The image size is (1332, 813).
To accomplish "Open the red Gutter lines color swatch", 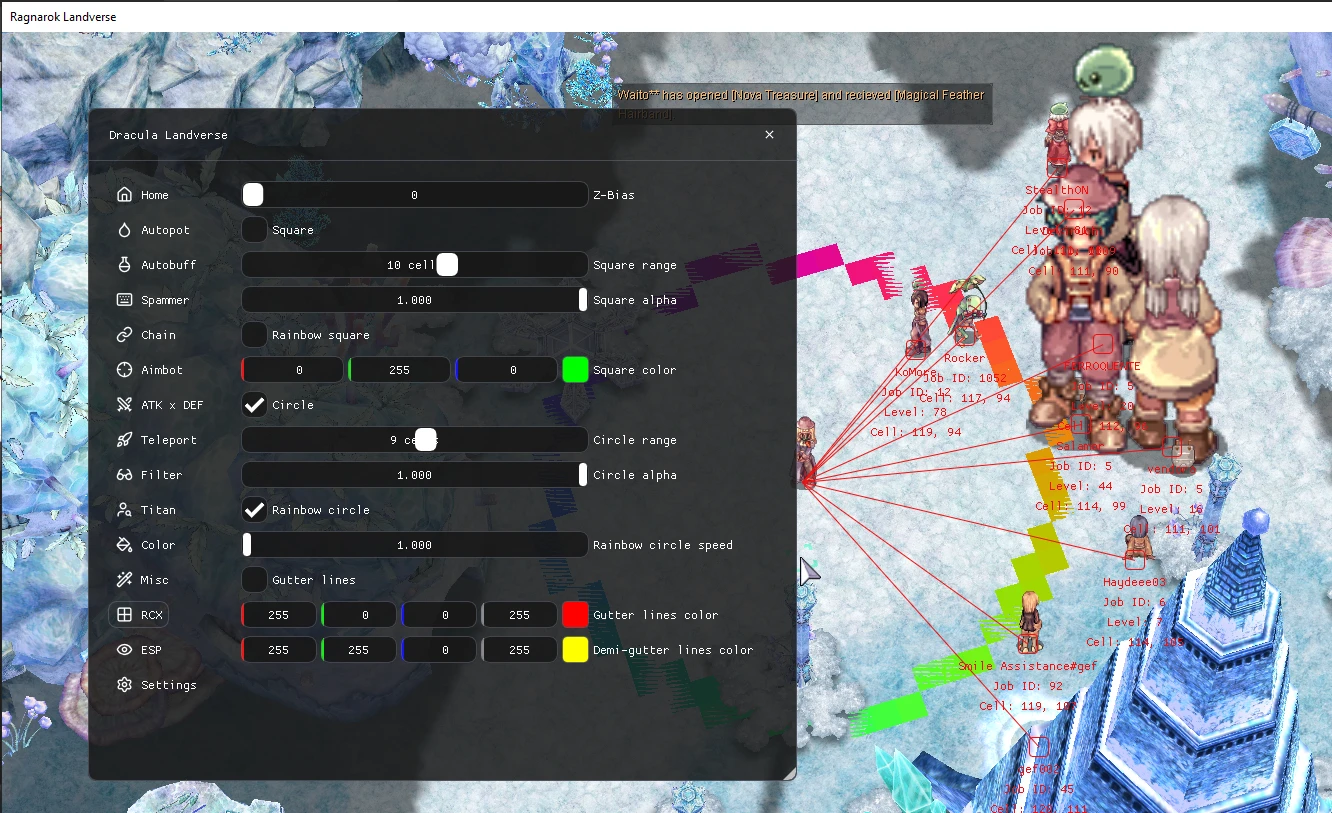I will 575,615.
